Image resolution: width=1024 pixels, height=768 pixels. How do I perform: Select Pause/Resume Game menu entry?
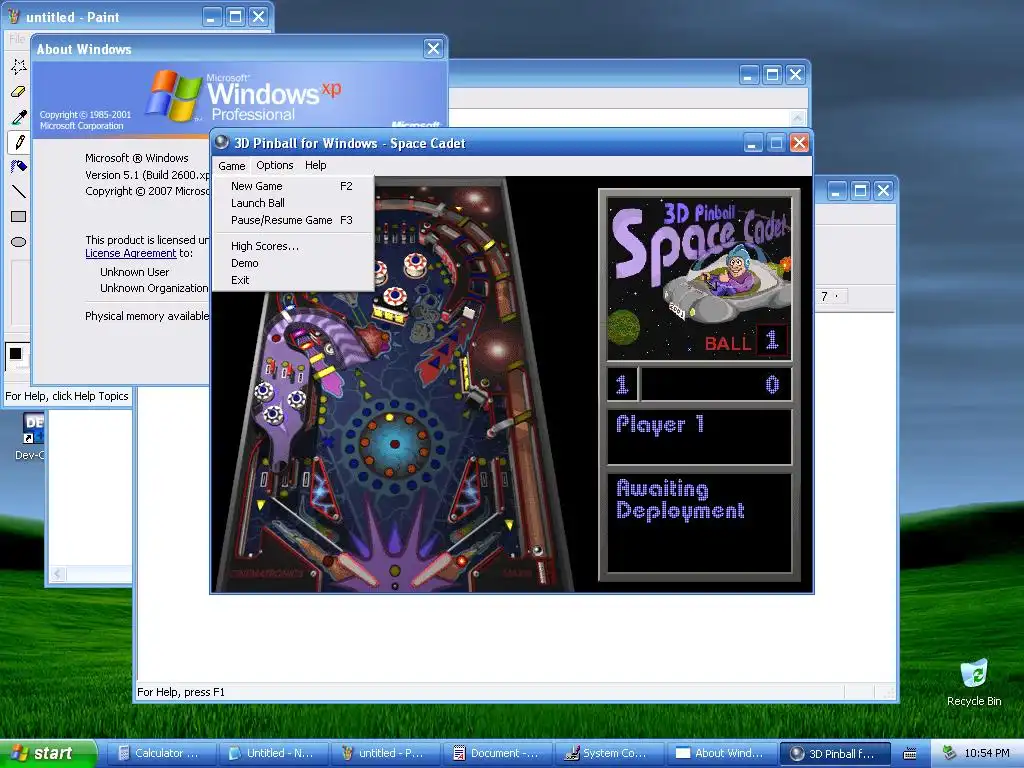click(x=293, y=220)
